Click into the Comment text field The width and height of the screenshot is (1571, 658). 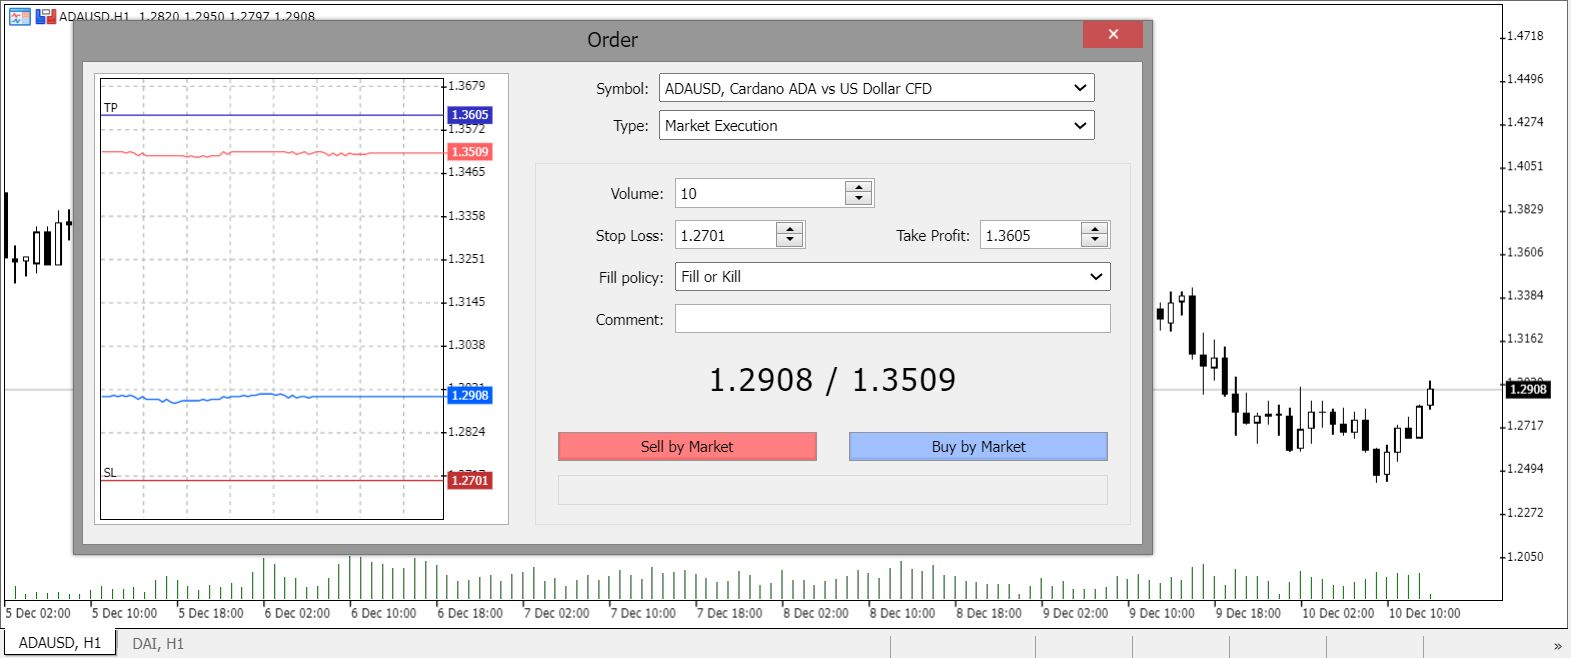tap(892, 319)
